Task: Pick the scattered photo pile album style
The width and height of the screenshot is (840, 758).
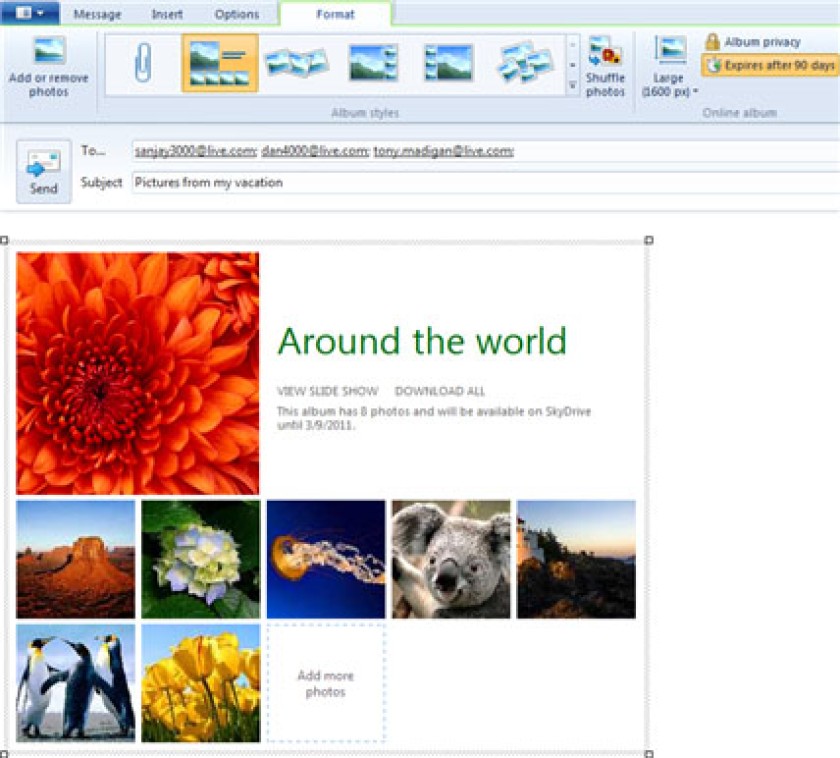Action: tap(525, 63)
